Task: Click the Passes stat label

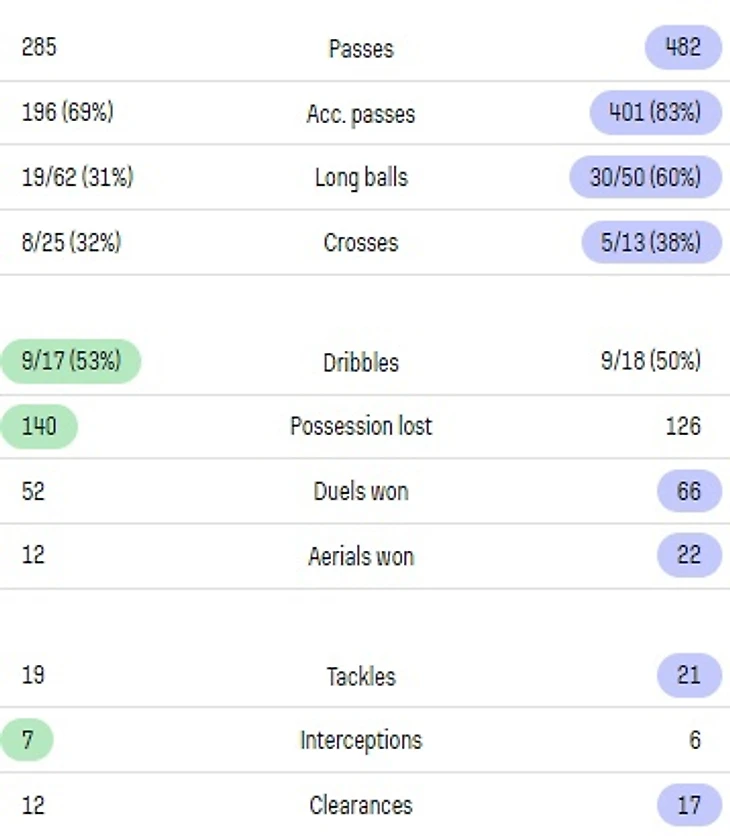Action: 361,49
